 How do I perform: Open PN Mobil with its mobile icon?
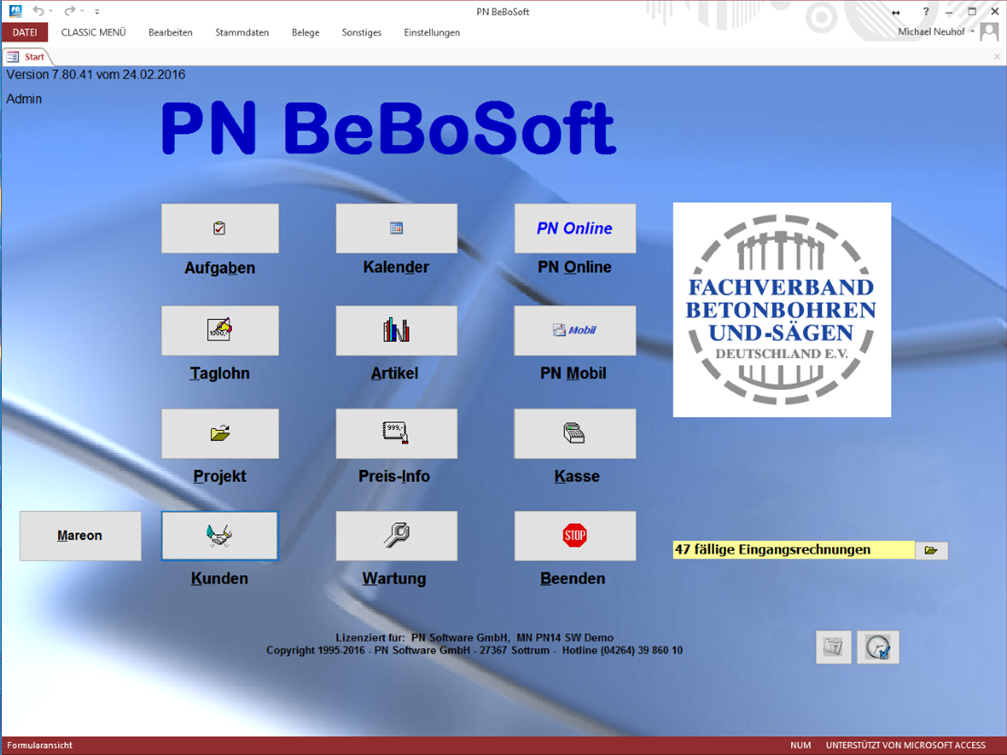[574, 330]
